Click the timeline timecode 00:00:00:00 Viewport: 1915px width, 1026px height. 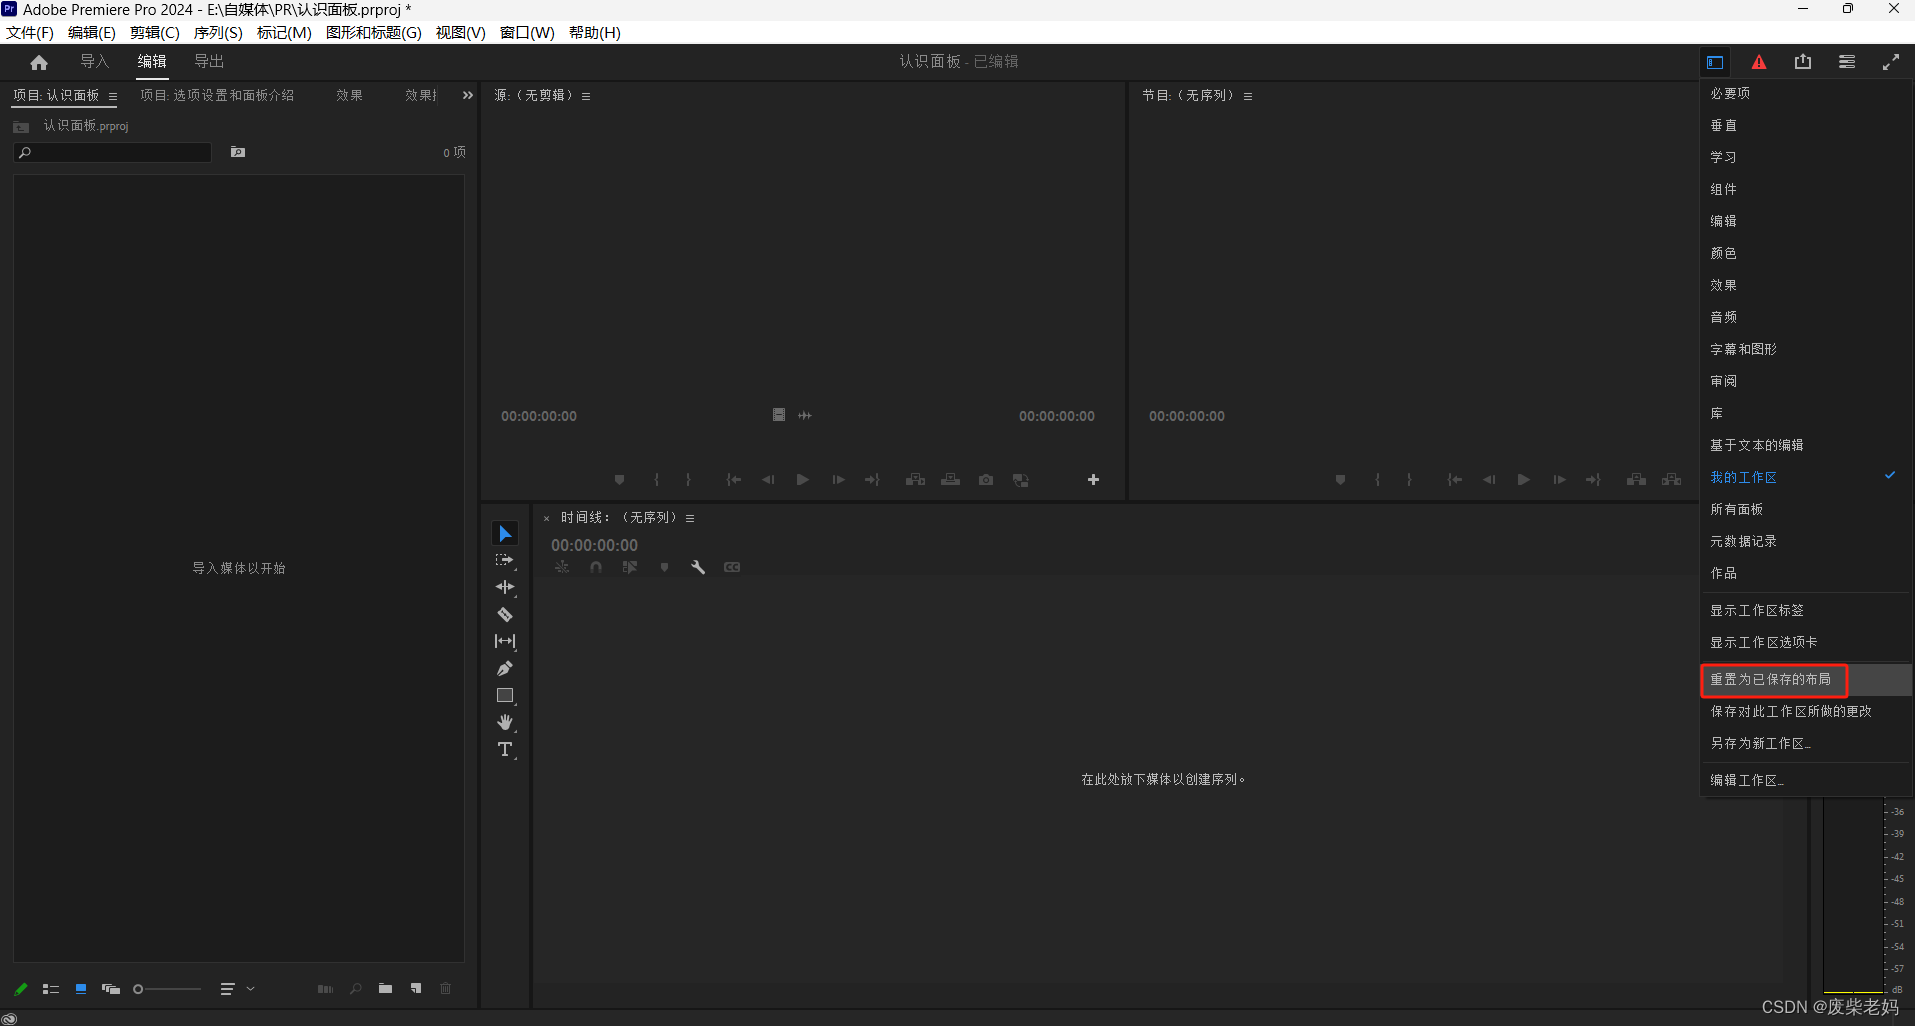click(594, 546)
